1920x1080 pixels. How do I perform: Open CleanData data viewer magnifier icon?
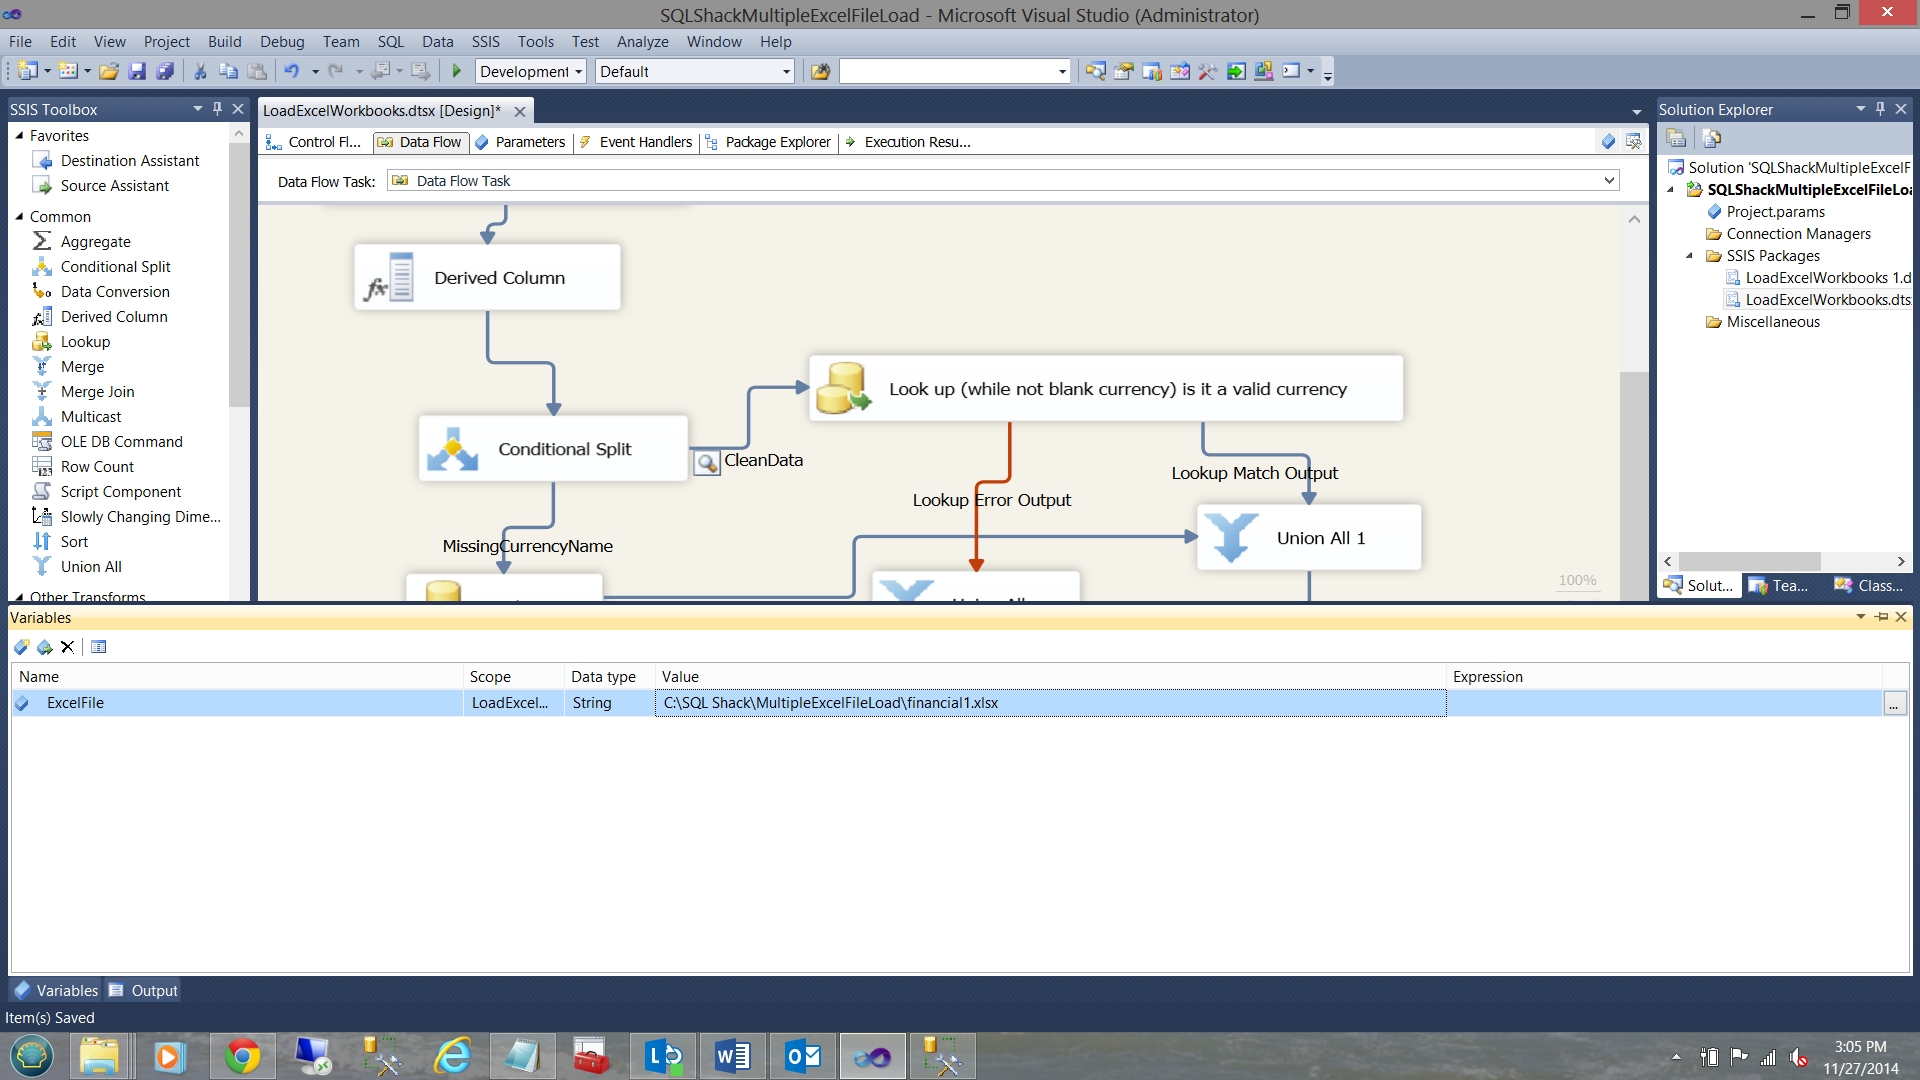point(706,462)
